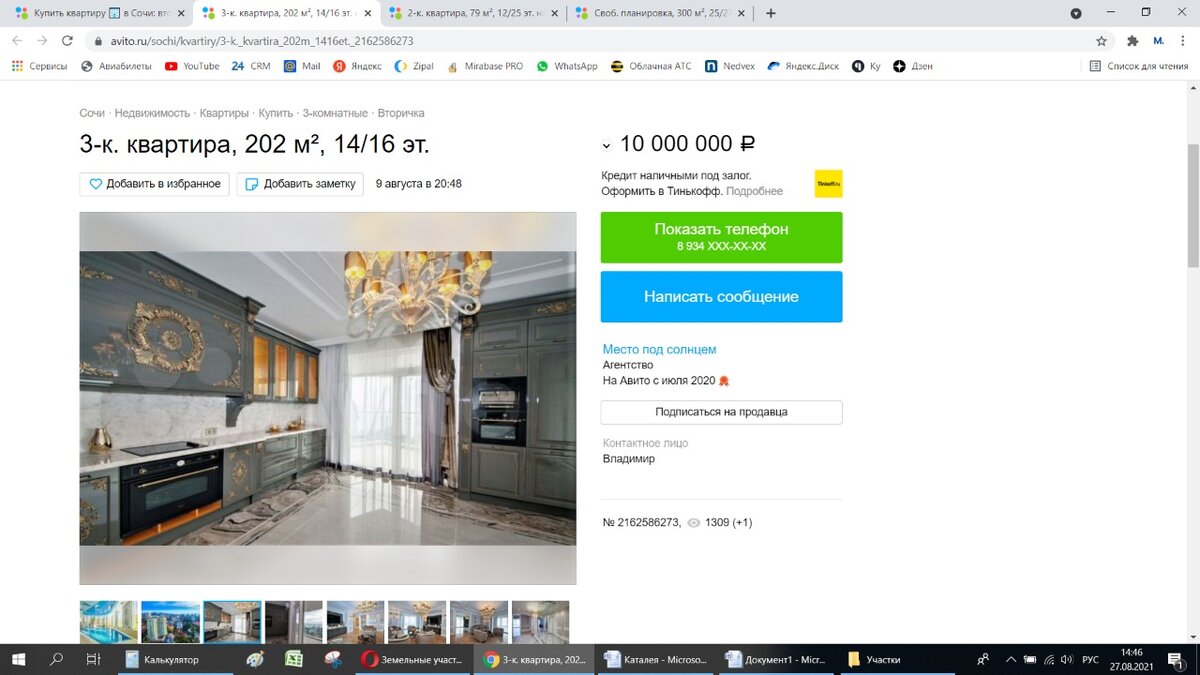Viewport: 1200px width, 675px height.
Task: Open the Калькулятор taskbar app
Action: click(x=161, y=660)
